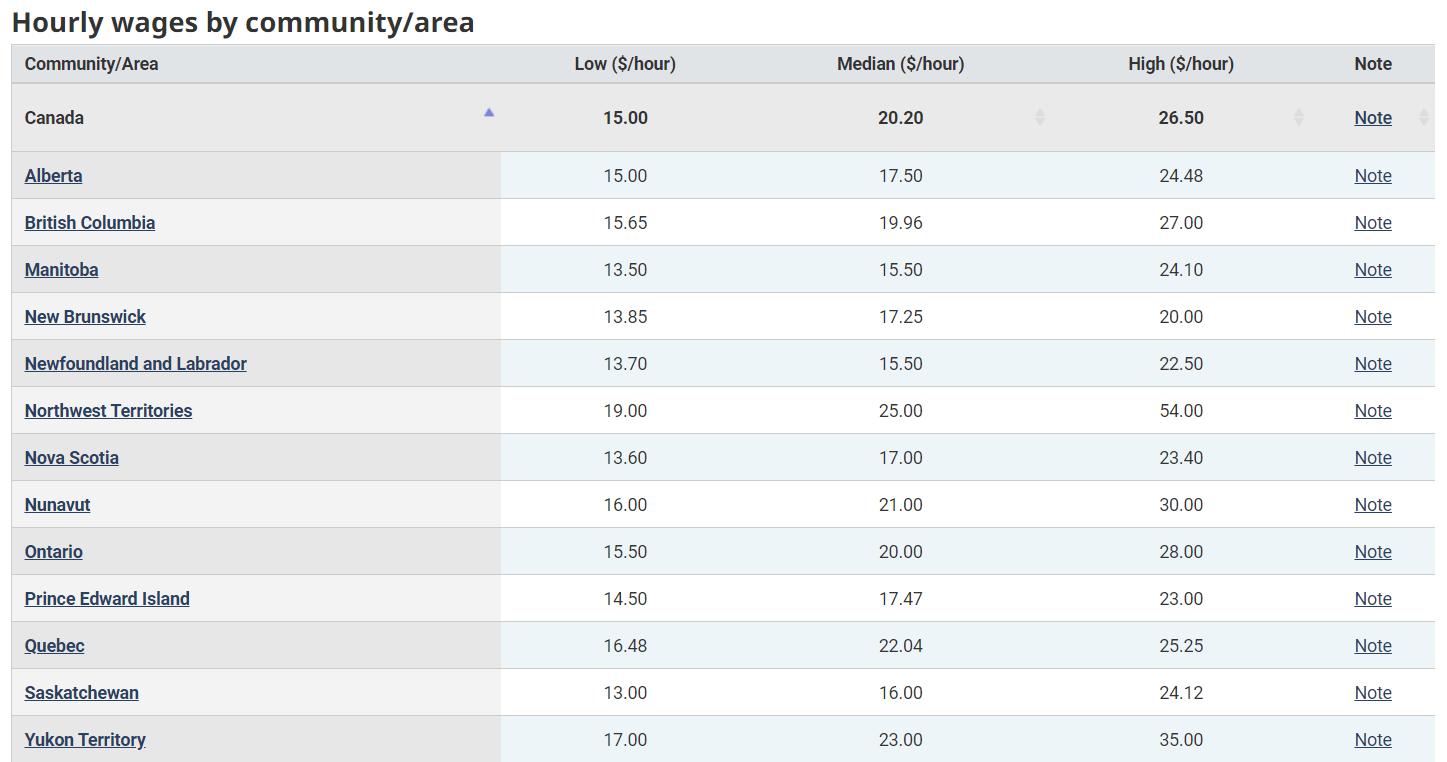Select Nunavut's high wage 30.00
The image size is (1447, 762).
1181,504
